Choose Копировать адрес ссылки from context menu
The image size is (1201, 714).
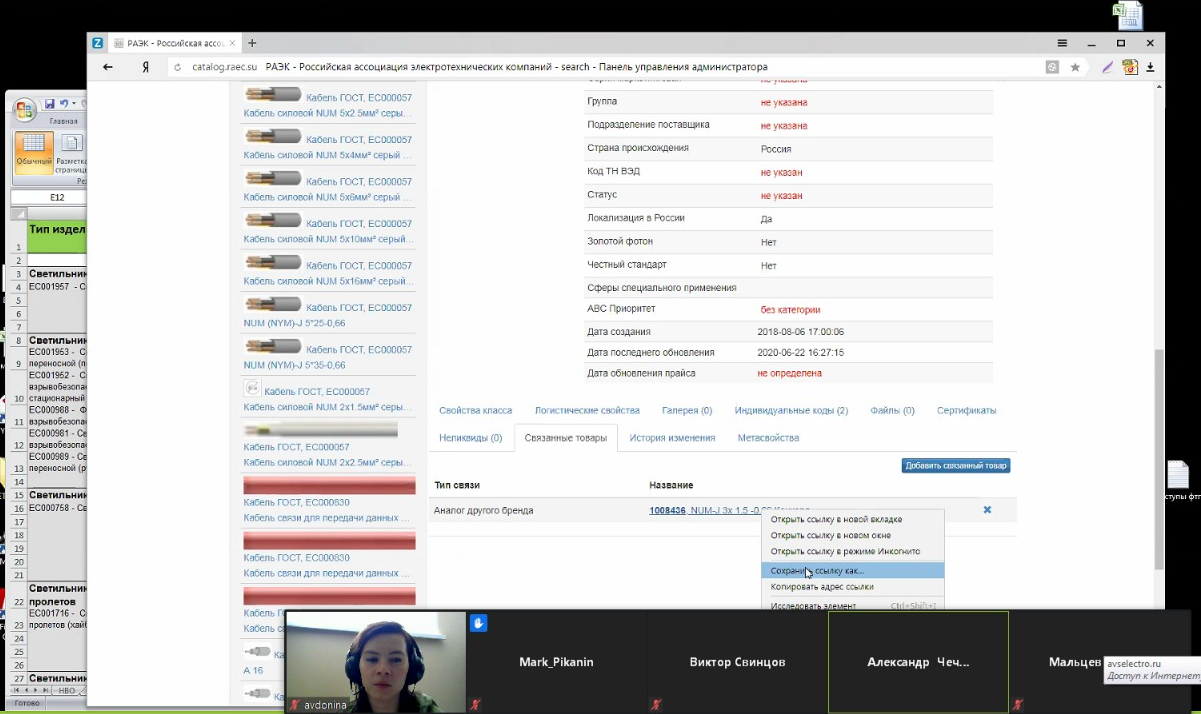822,587
